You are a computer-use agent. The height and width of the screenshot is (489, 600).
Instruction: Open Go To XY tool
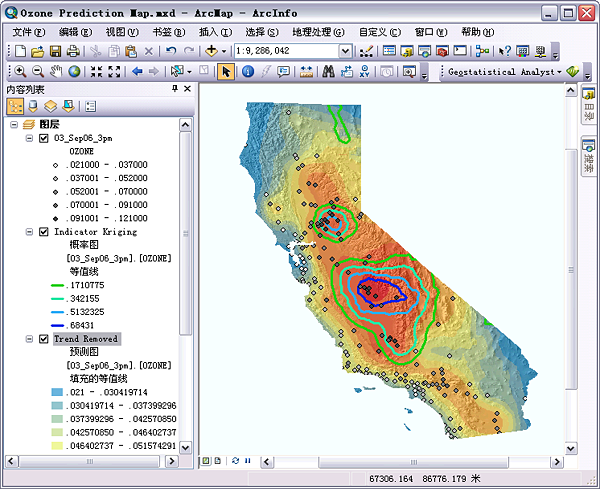click(365, 72)
